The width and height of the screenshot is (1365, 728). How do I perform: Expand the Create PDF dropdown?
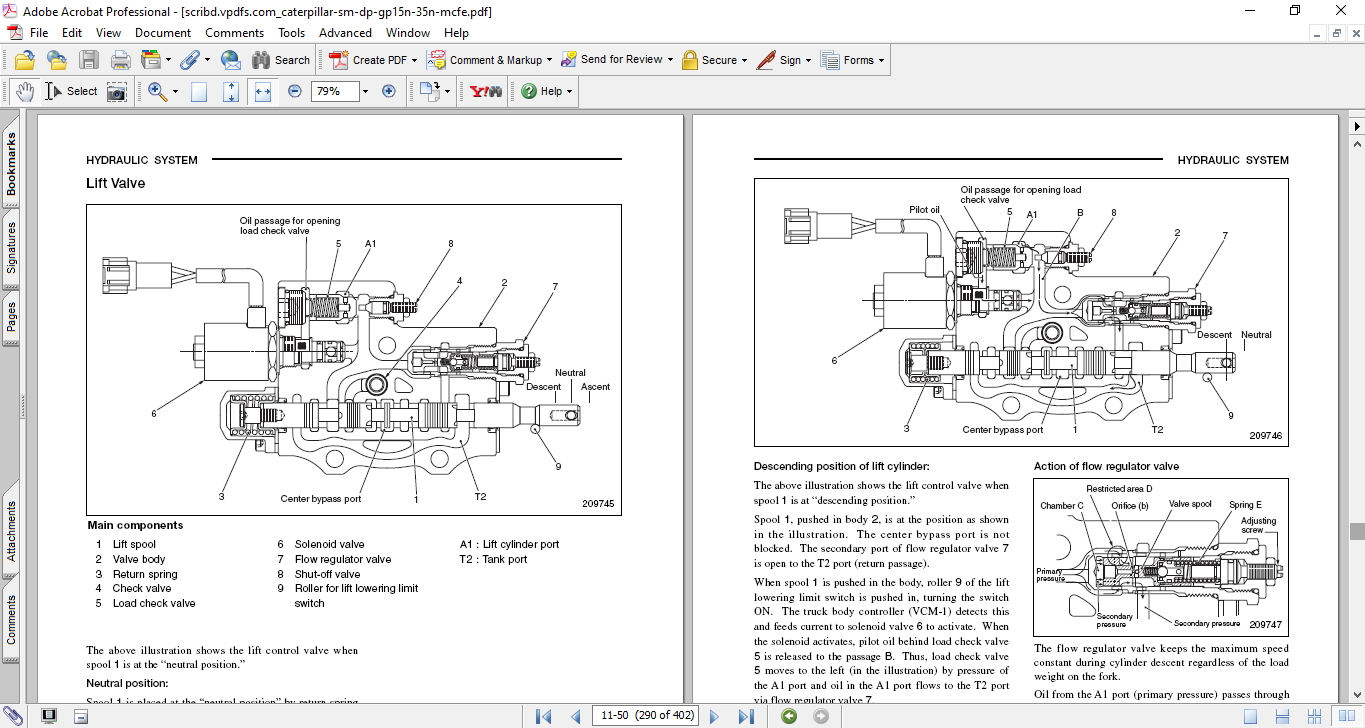pyautogui.click(x=414, y=60)
